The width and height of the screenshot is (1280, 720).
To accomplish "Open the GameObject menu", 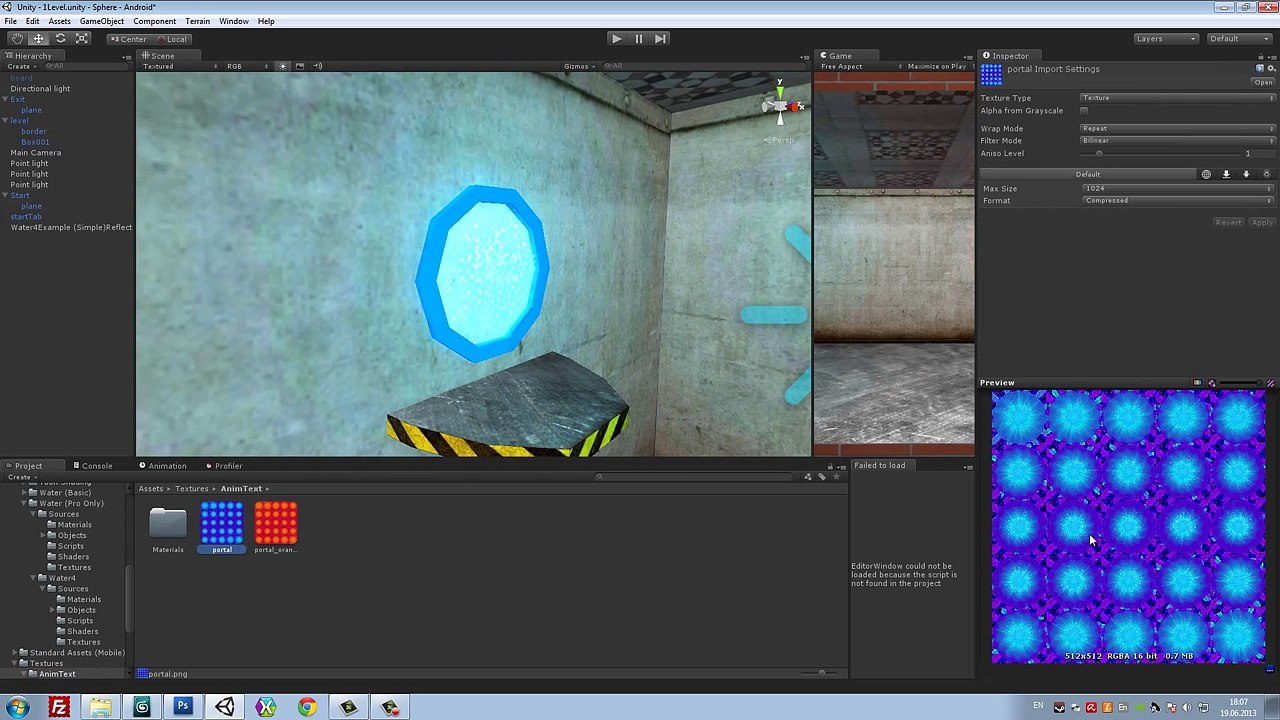I will tap(102, 21).
